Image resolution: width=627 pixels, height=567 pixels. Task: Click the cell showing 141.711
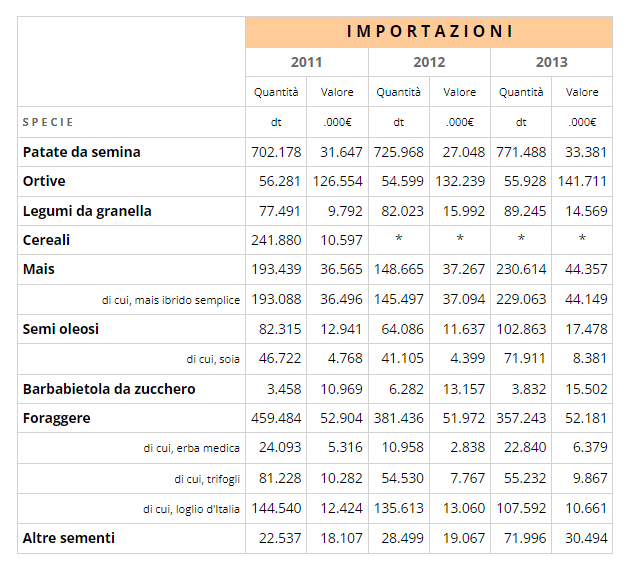click(582, 181)
